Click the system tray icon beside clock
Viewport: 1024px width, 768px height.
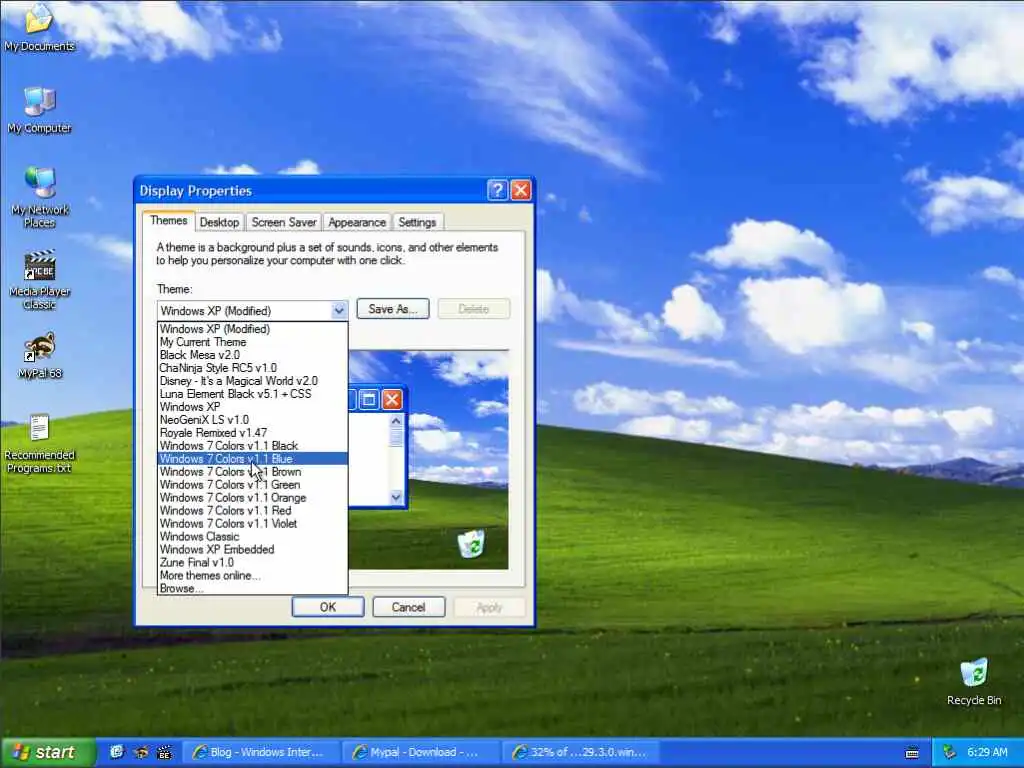(x=950, y=753)
